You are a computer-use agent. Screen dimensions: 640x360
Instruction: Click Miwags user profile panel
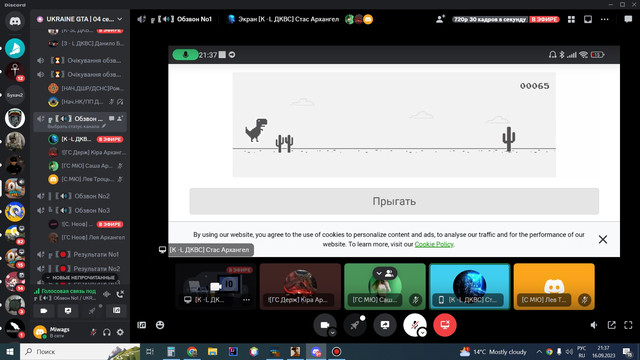point(59,332)
